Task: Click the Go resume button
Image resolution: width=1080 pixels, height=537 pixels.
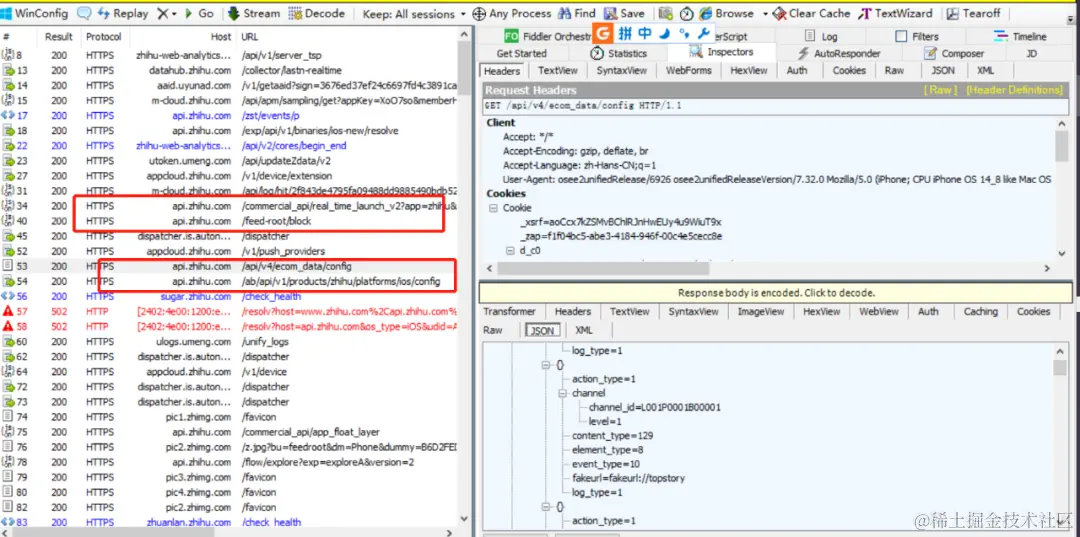Action: pyautogui.click(x=198, y=13)
